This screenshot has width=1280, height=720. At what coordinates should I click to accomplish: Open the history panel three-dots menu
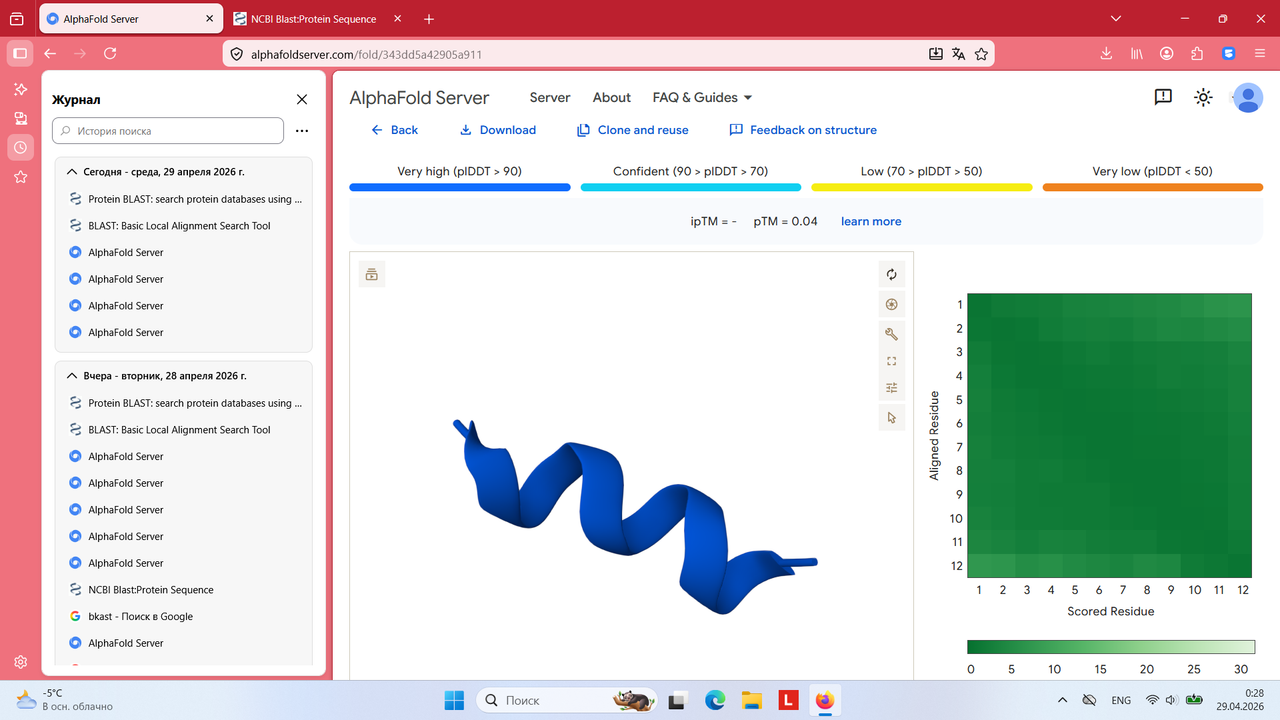click(302, 131)
